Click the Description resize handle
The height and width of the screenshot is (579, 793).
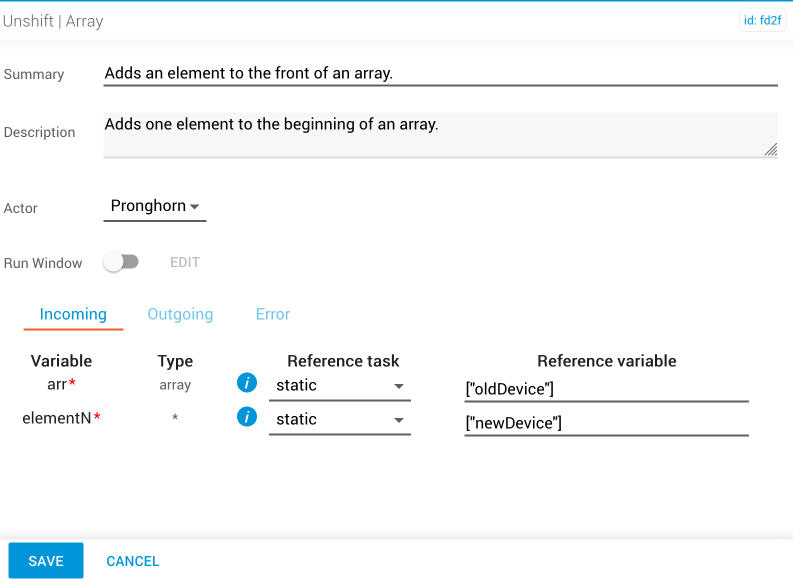coord(771,150)
